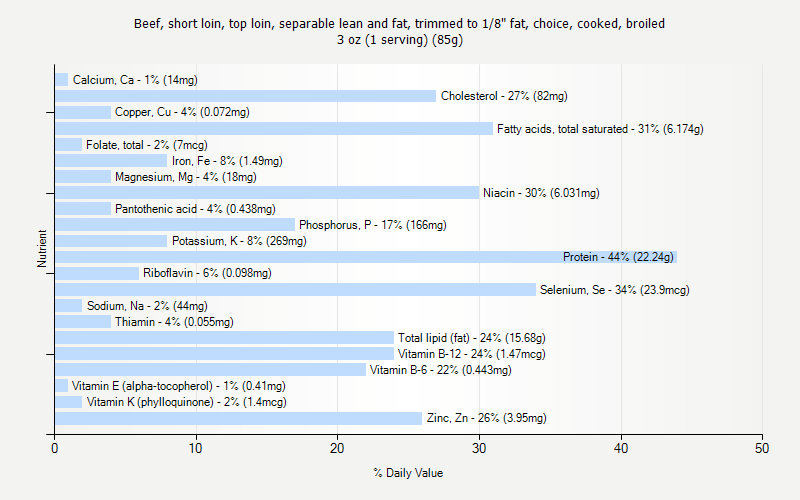Select the Selenium 34% bar
Viewport: 800px width, 500px height.
(x=295, y=290)
